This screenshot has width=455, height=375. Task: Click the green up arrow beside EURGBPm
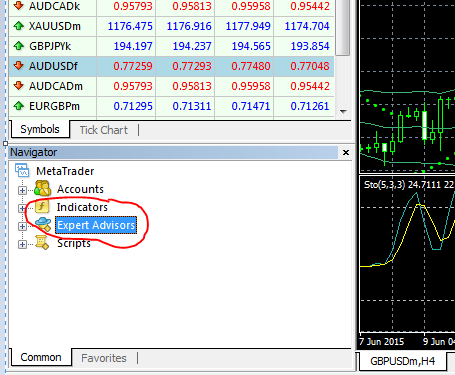point(19,106)
